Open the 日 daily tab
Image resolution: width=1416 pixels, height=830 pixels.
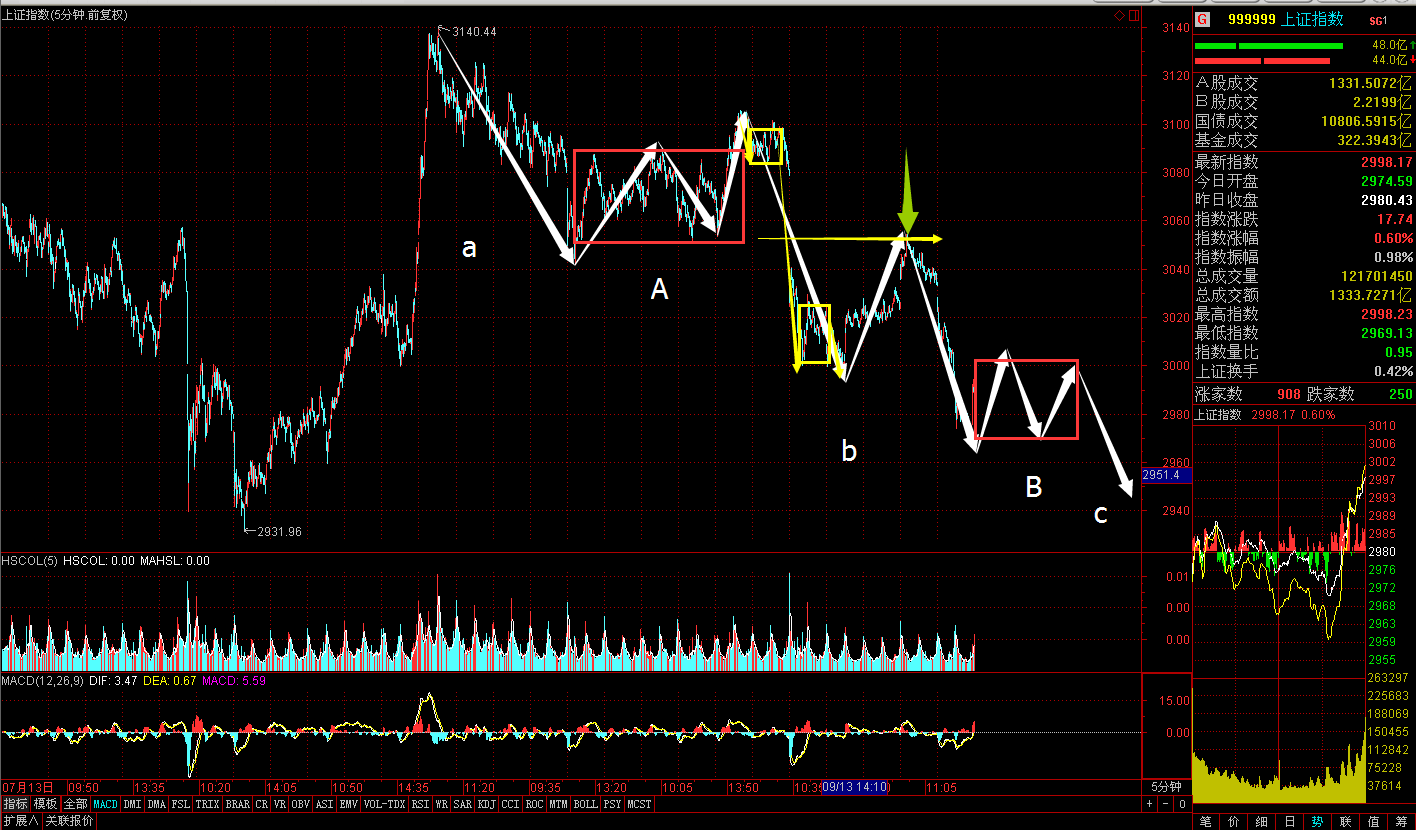[1290, 821]
